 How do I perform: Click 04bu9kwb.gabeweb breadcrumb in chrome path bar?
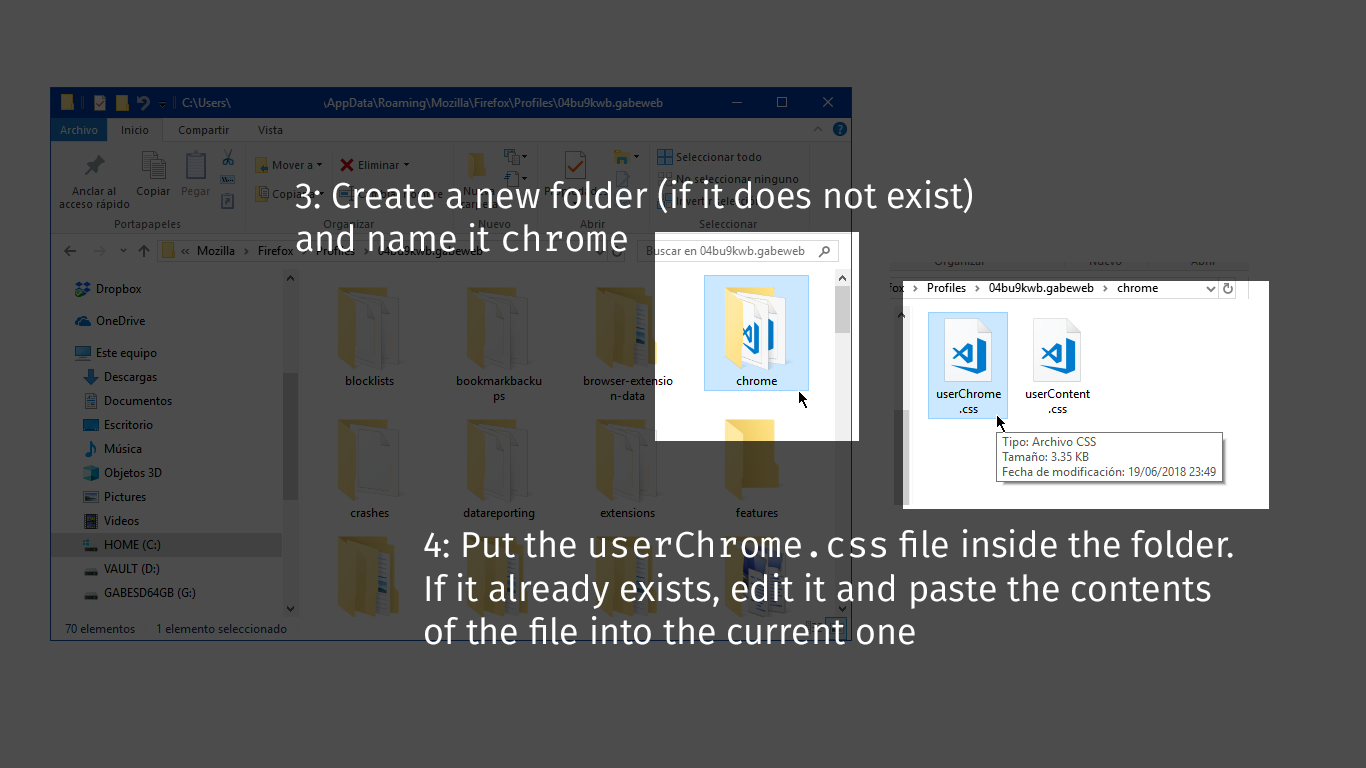tap(1041, 288)
